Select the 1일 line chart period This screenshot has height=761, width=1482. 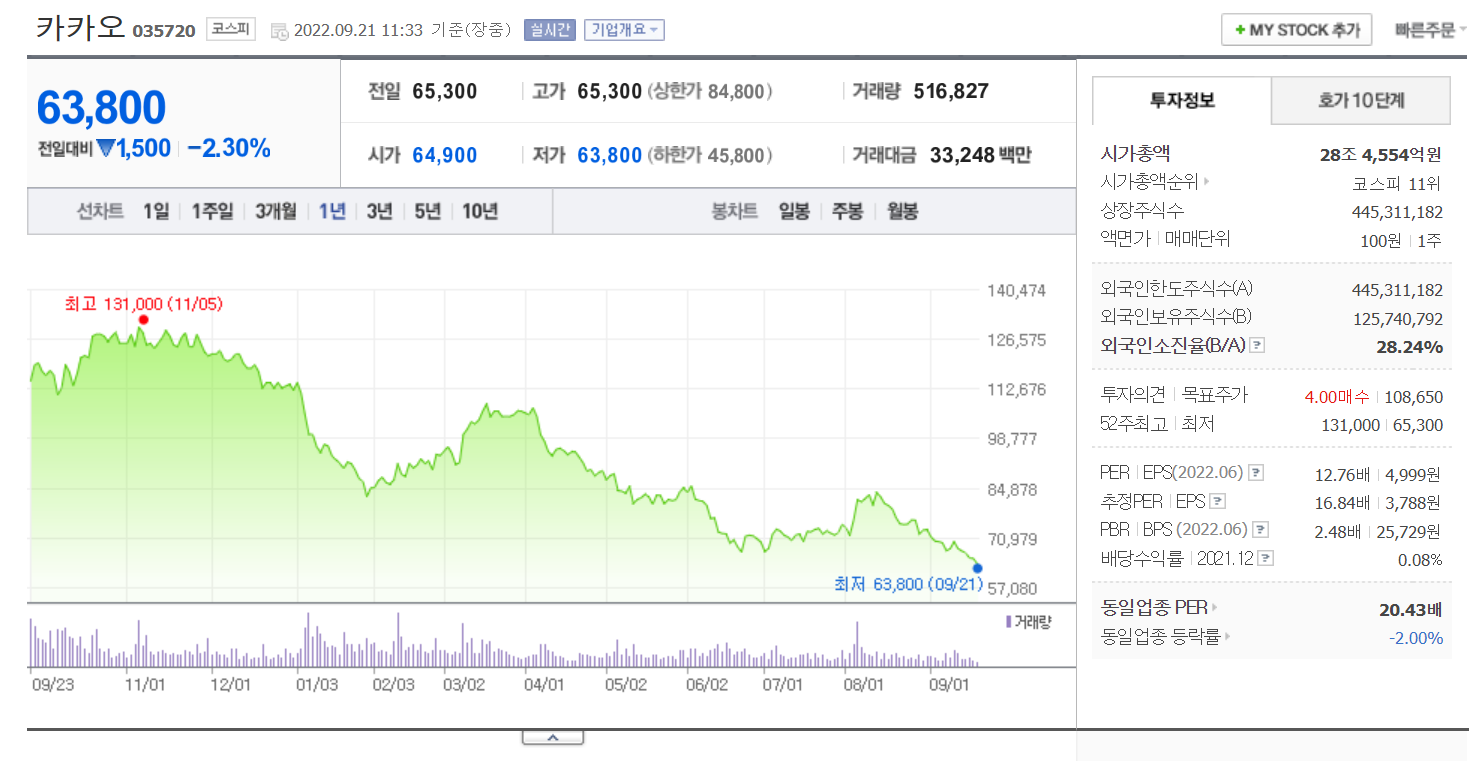[156, 211]
